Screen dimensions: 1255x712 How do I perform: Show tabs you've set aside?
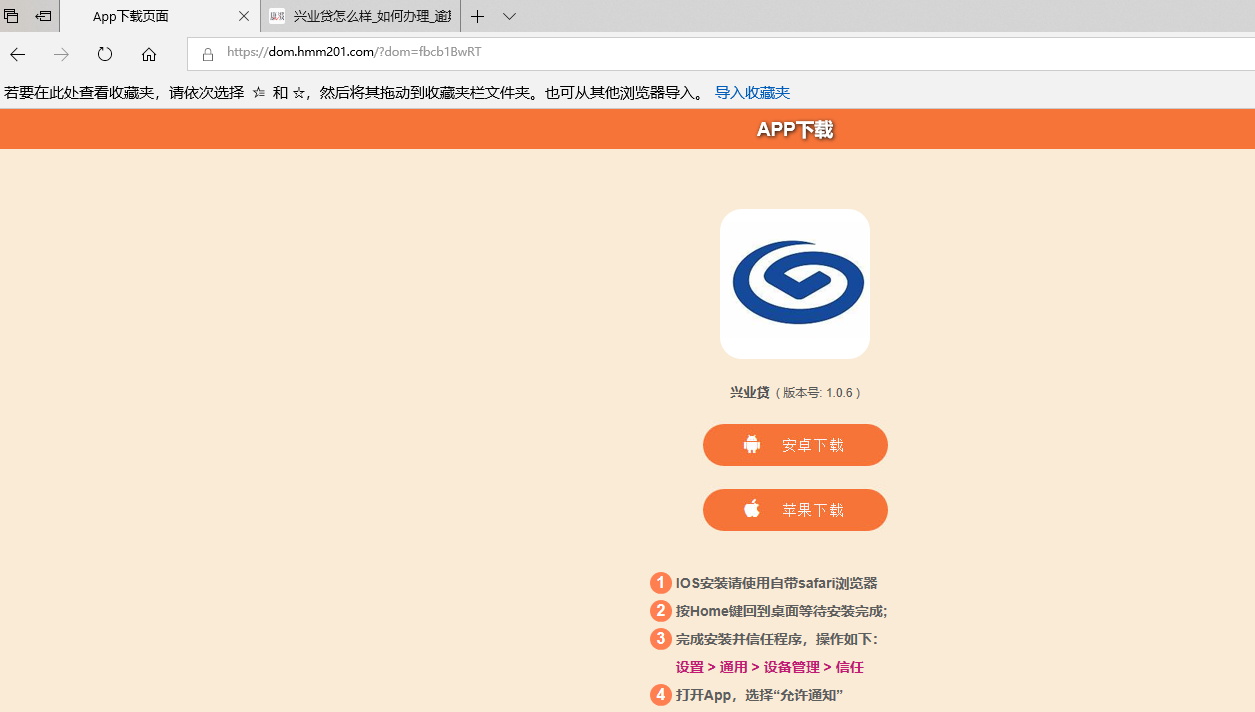click(11, 16)
